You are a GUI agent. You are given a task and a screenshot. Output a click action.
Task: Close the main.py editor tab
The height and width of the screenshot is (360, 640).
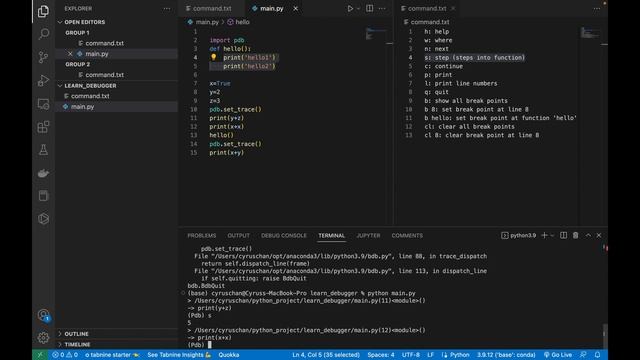point(296,8)
